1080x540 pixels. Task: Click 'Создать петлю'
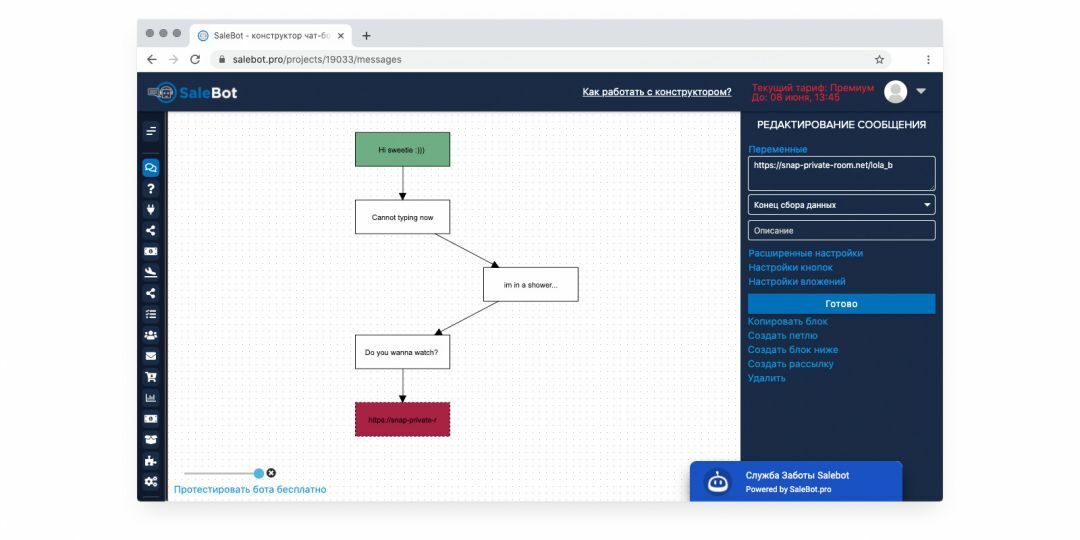pos(782,335)
